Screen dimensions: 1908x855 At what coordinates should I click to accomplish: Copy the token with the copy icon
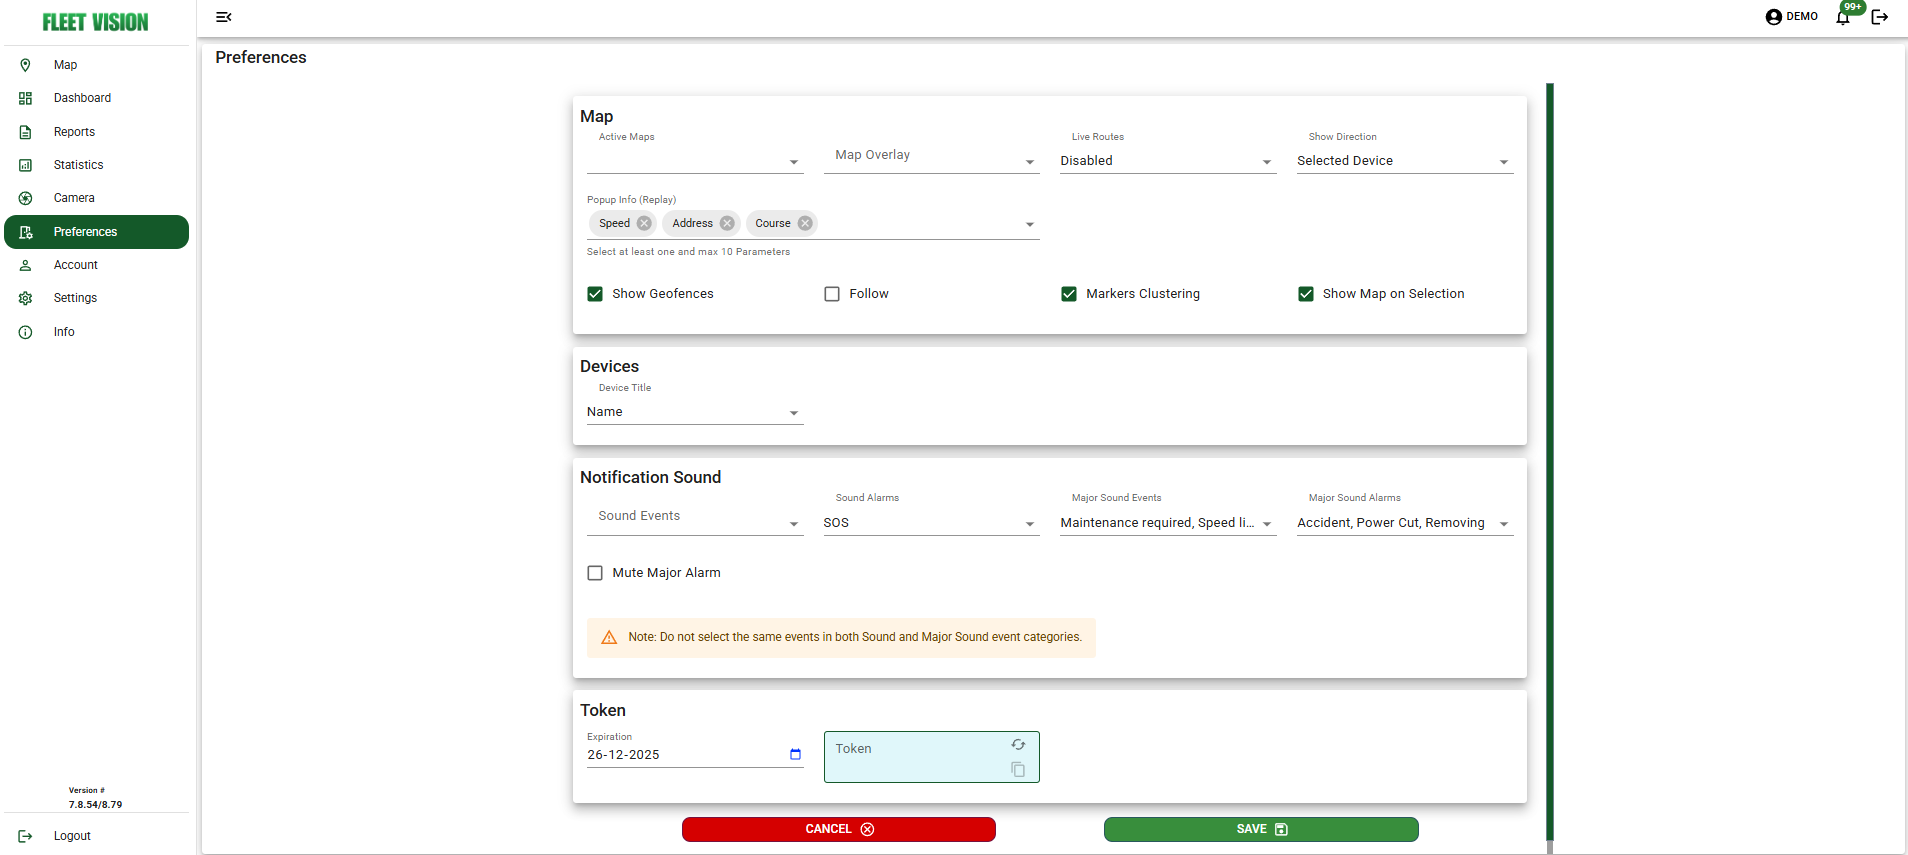coord(1018,769)
